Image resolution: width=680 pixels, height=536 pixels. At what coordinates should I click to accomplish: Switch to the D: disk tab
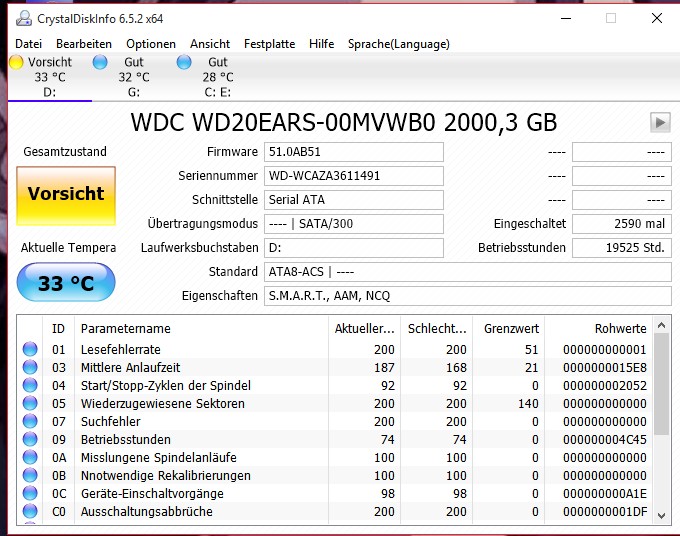point(50,77)
